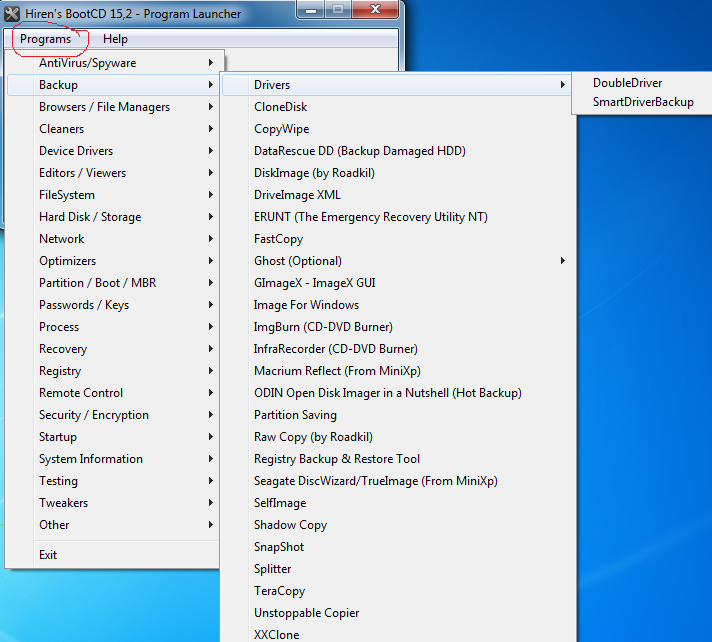Open the Network submenu
The image size is (712, 642).
coord(114,239)
